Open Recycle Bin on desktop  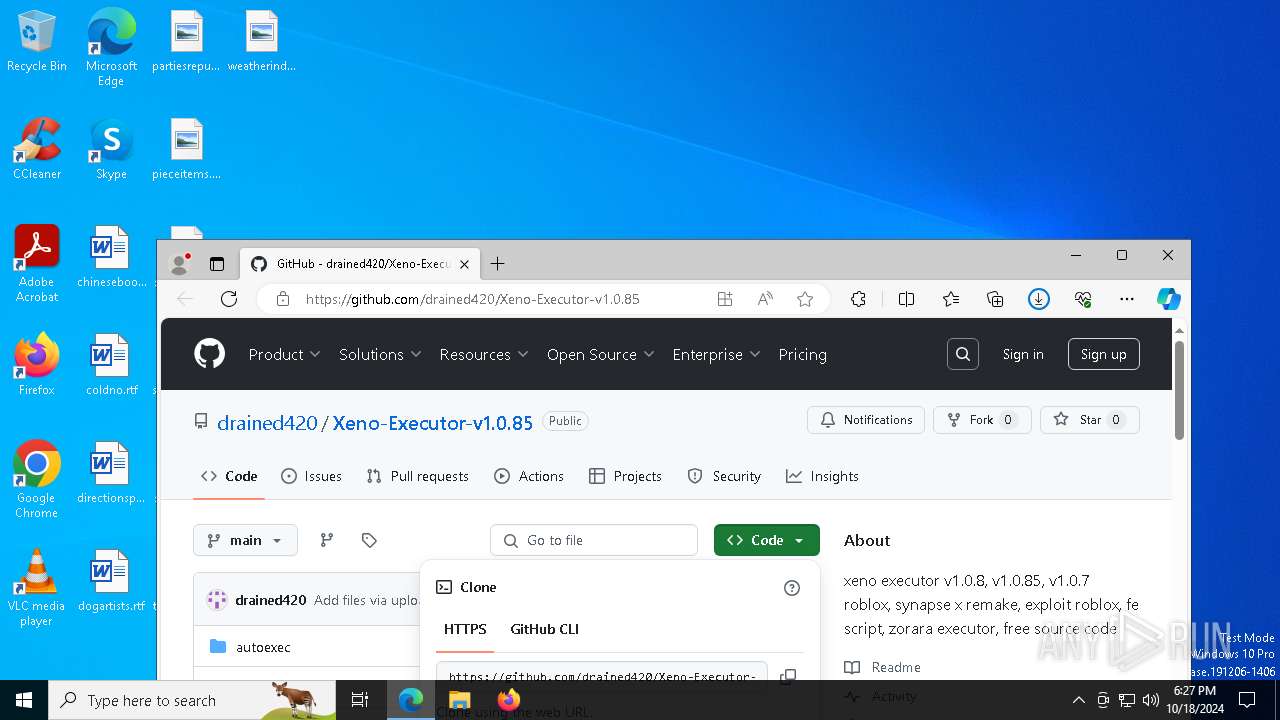(x=37, y=42)
